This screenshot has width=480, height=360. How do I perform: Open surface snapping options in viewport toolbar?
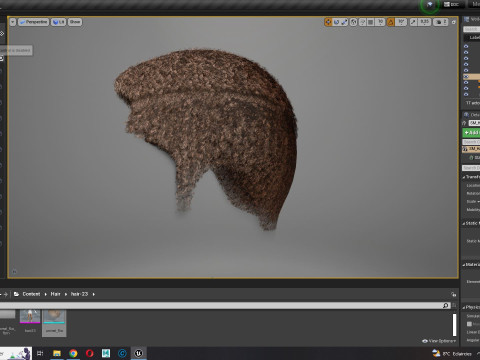[362, 22]
